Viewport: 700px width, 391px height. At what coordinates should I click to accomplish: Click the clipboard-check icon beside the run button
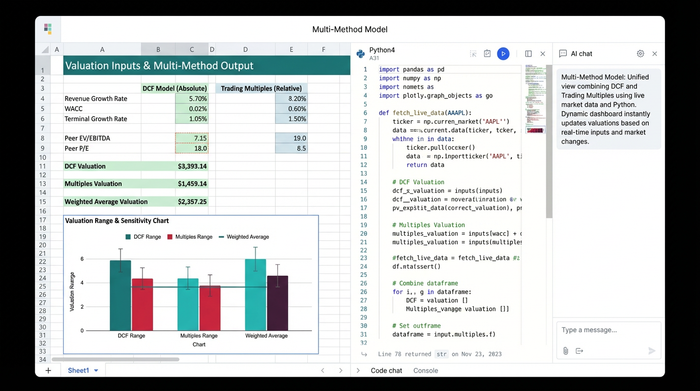click(487, 54)
